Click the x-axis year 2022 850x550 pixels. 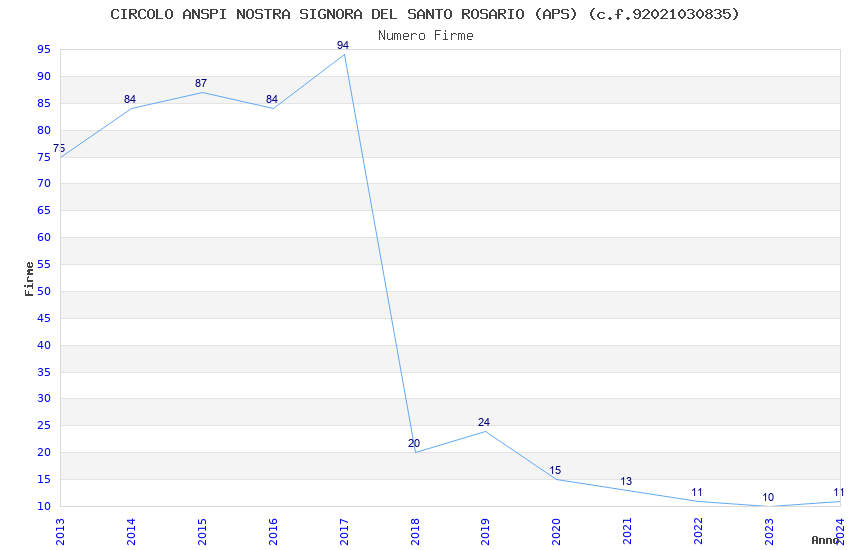tap(699, 531)
